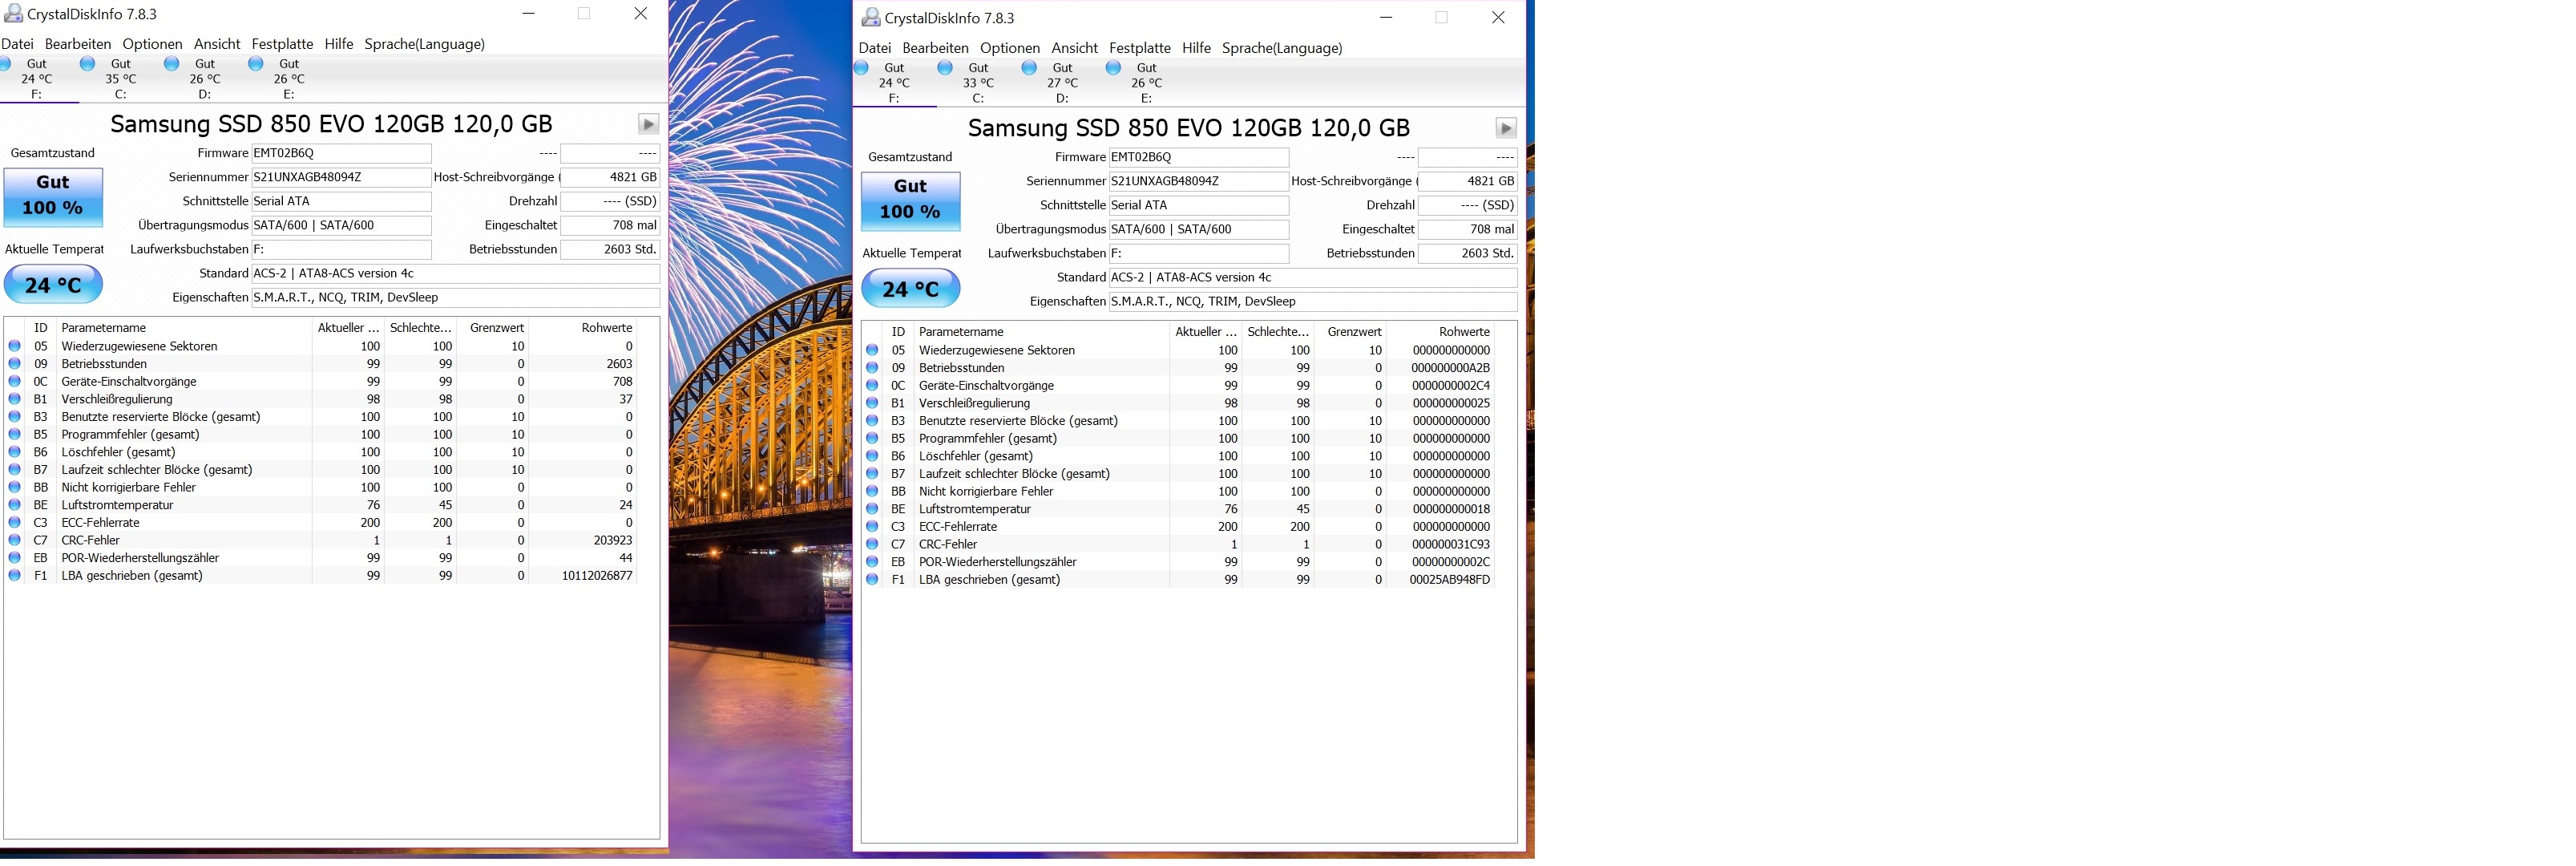Select drive D: at 27 °C in right window
Screen dimensions: 2576x866
(1061, 83)
